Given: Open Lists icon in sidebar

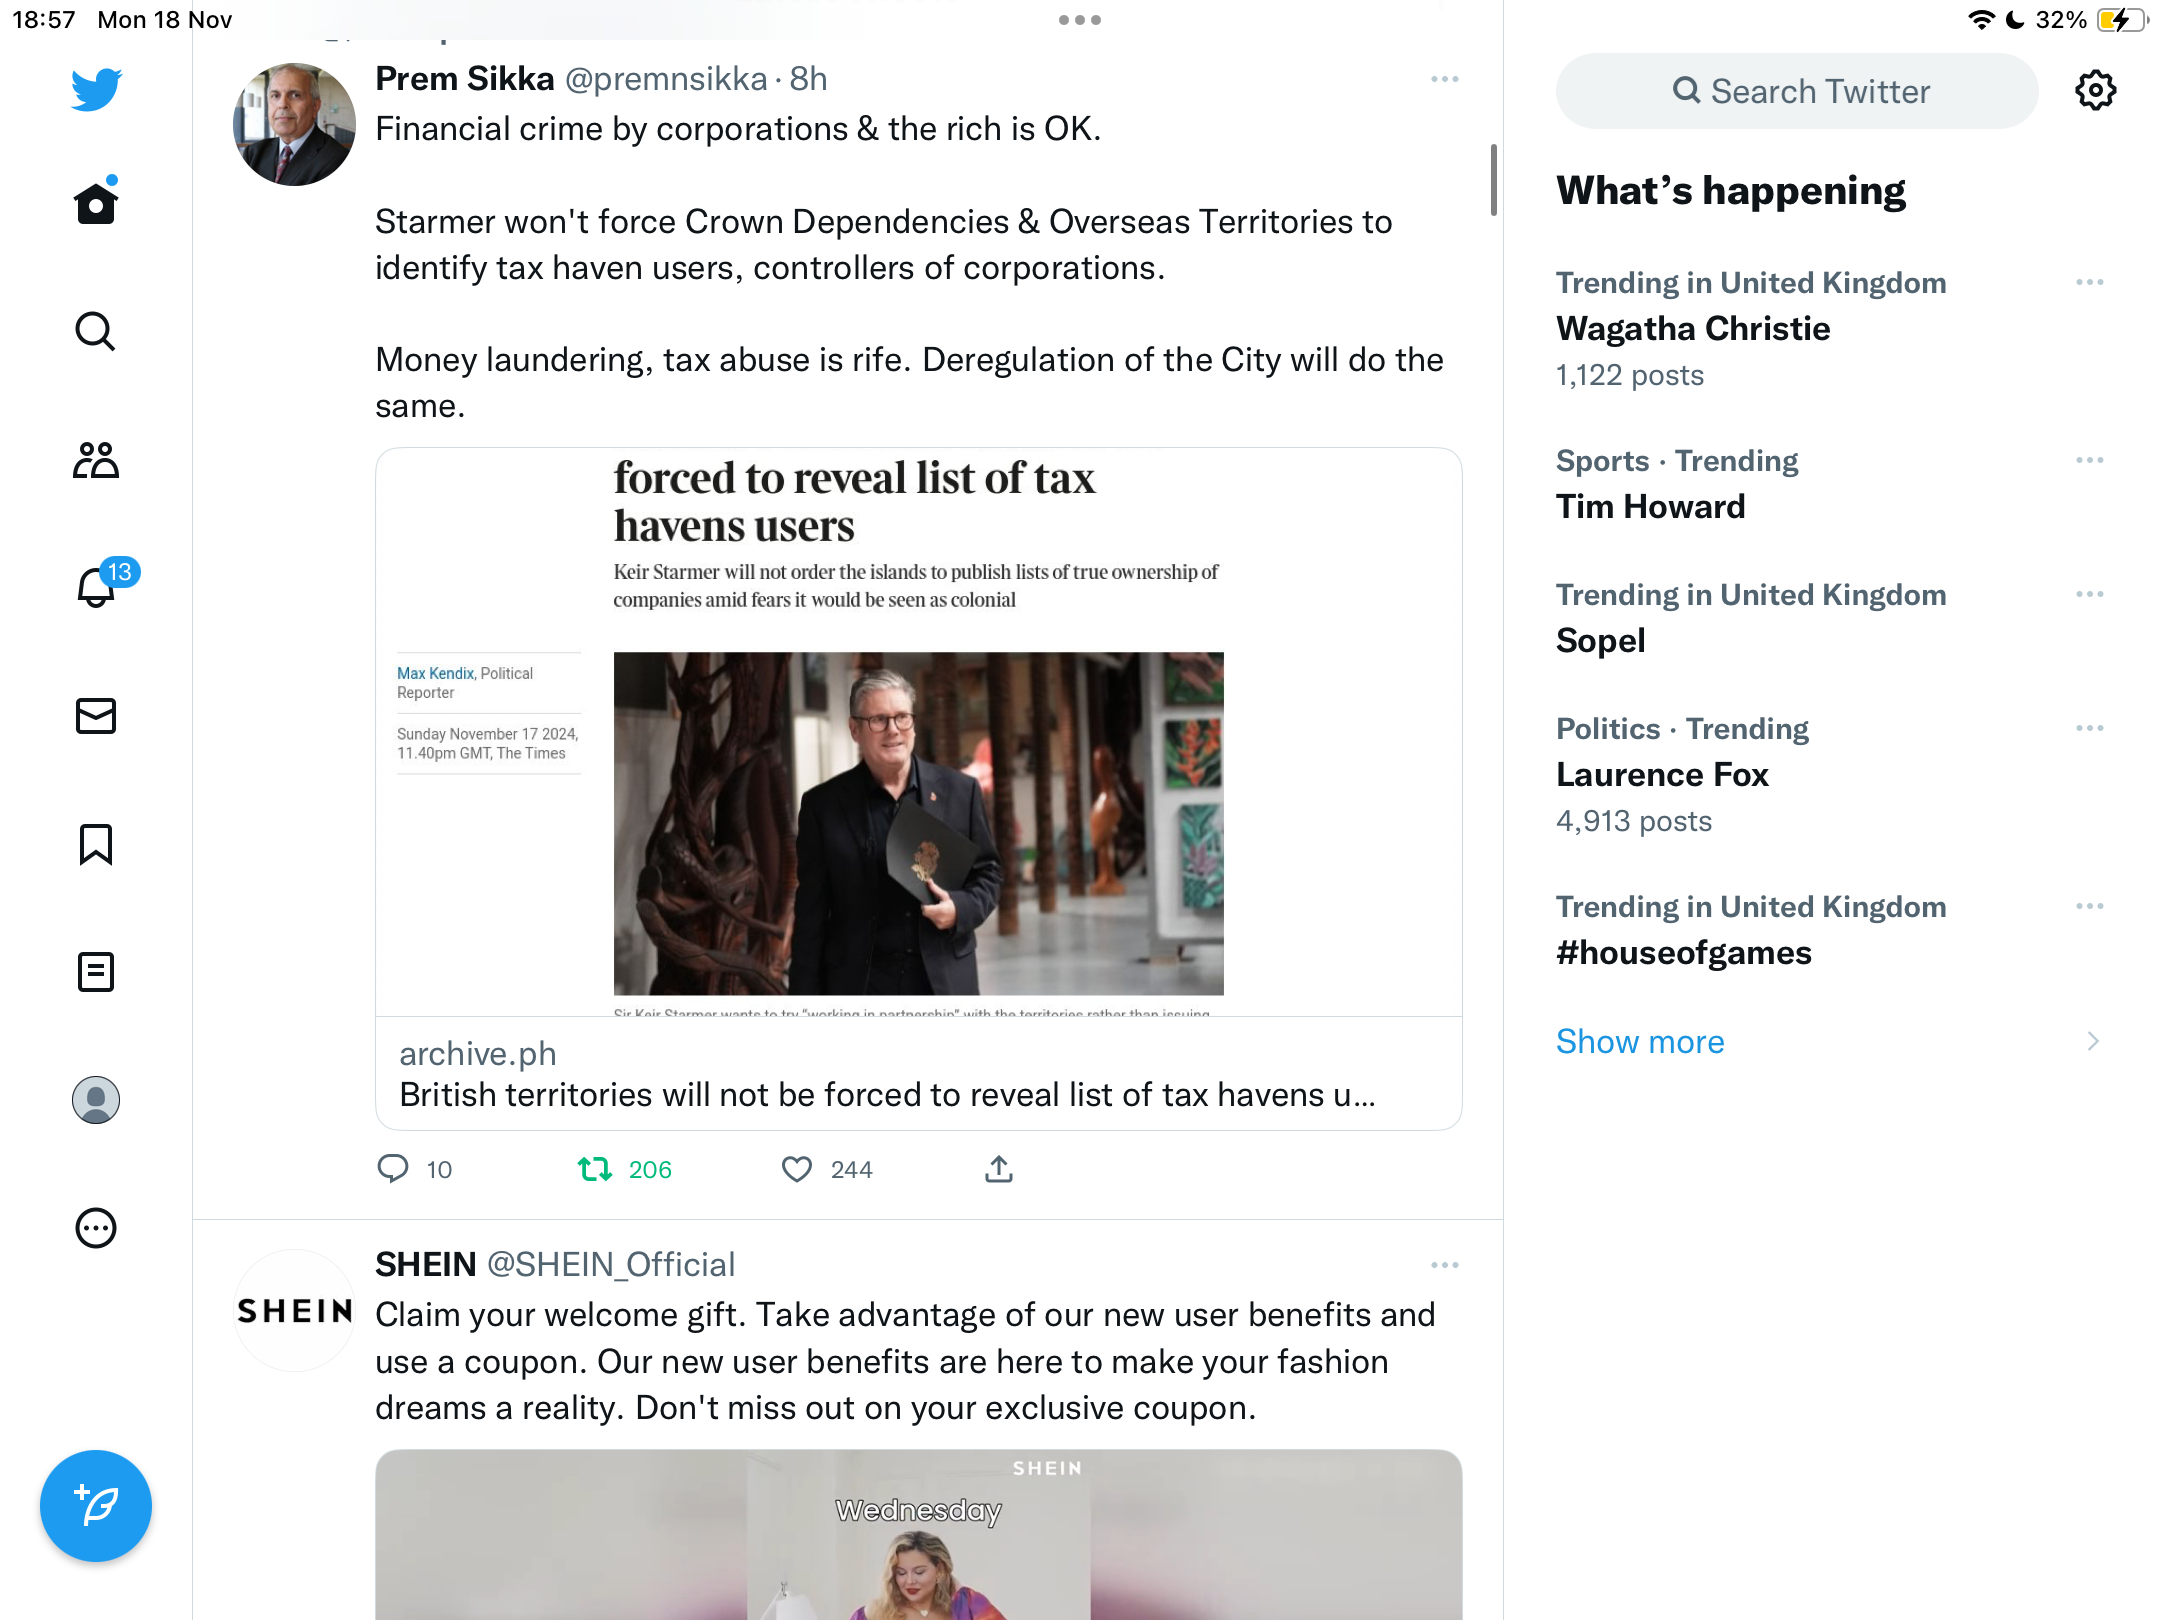Looking at the screenshot, I should [x=96, y=972].
